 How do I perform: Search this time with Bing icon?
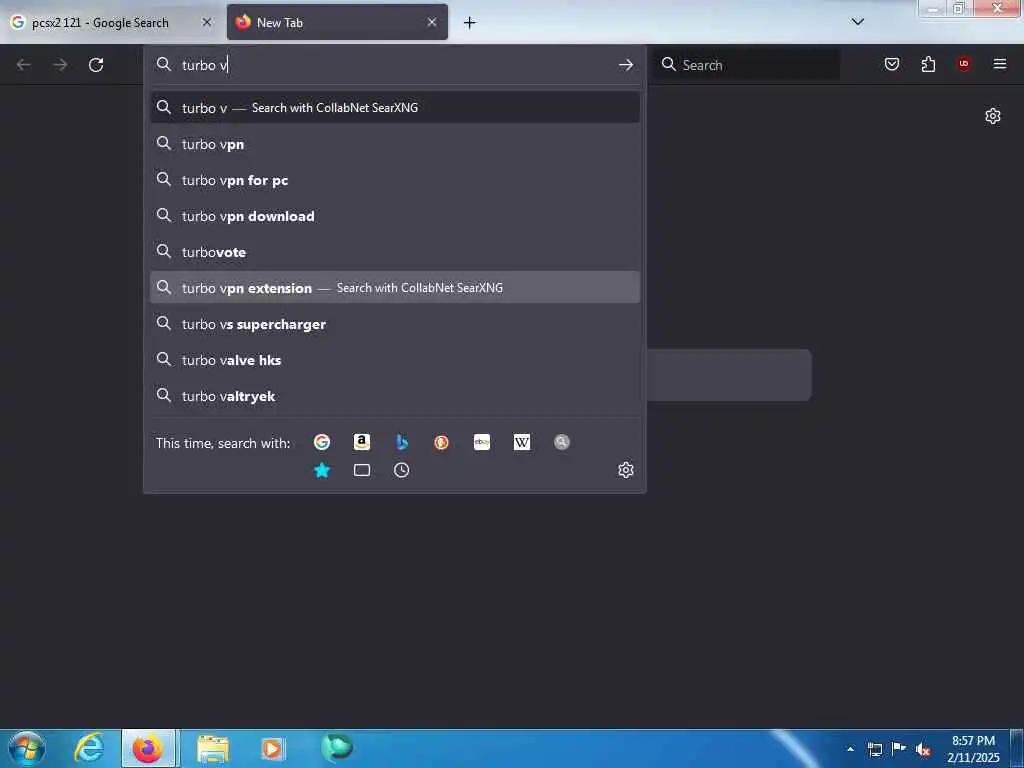click(402, 442)
